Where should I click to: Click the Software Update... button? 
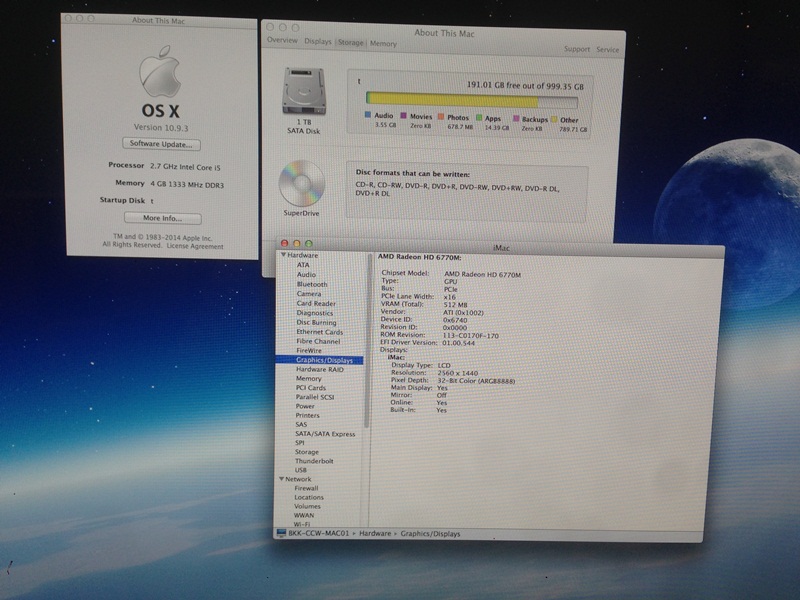click(161, 144)
